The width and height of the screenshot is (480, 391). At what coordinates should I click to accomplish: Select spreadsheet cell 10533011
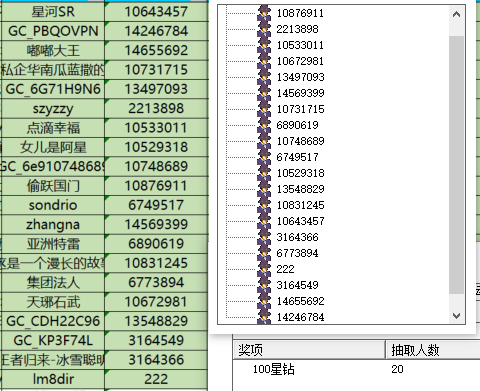[156, 128]
